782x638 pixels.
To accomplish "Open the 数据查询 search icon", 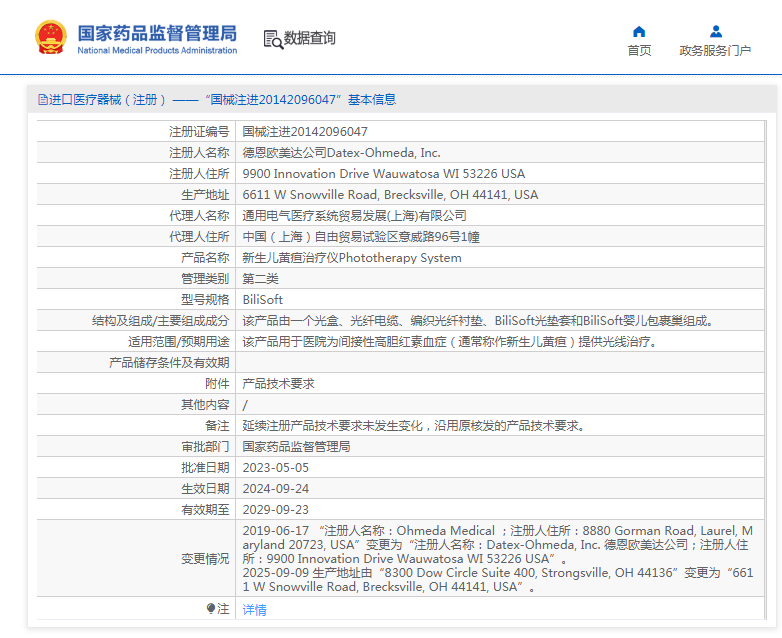I will point(273,39).
